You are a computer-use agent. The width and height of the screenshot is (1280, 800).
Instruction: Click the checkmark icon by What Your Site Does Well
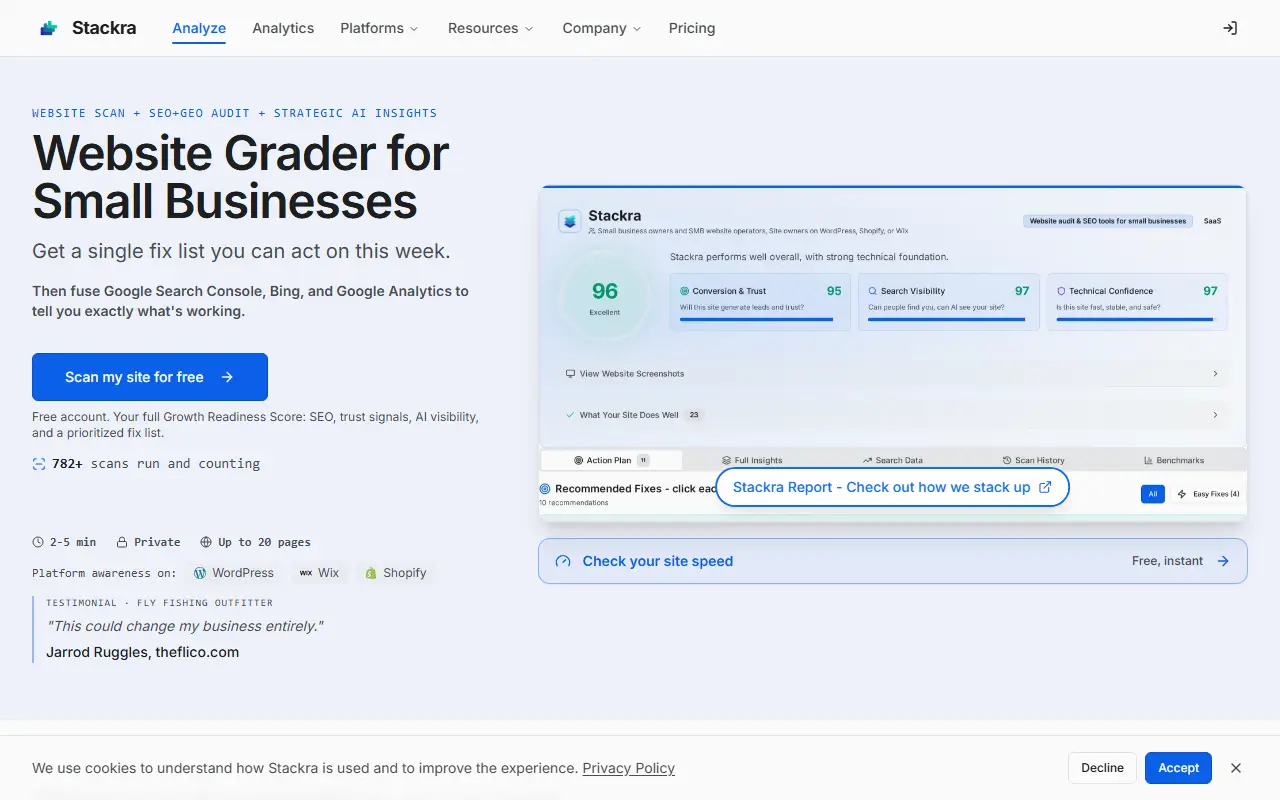tap(570, 415)
